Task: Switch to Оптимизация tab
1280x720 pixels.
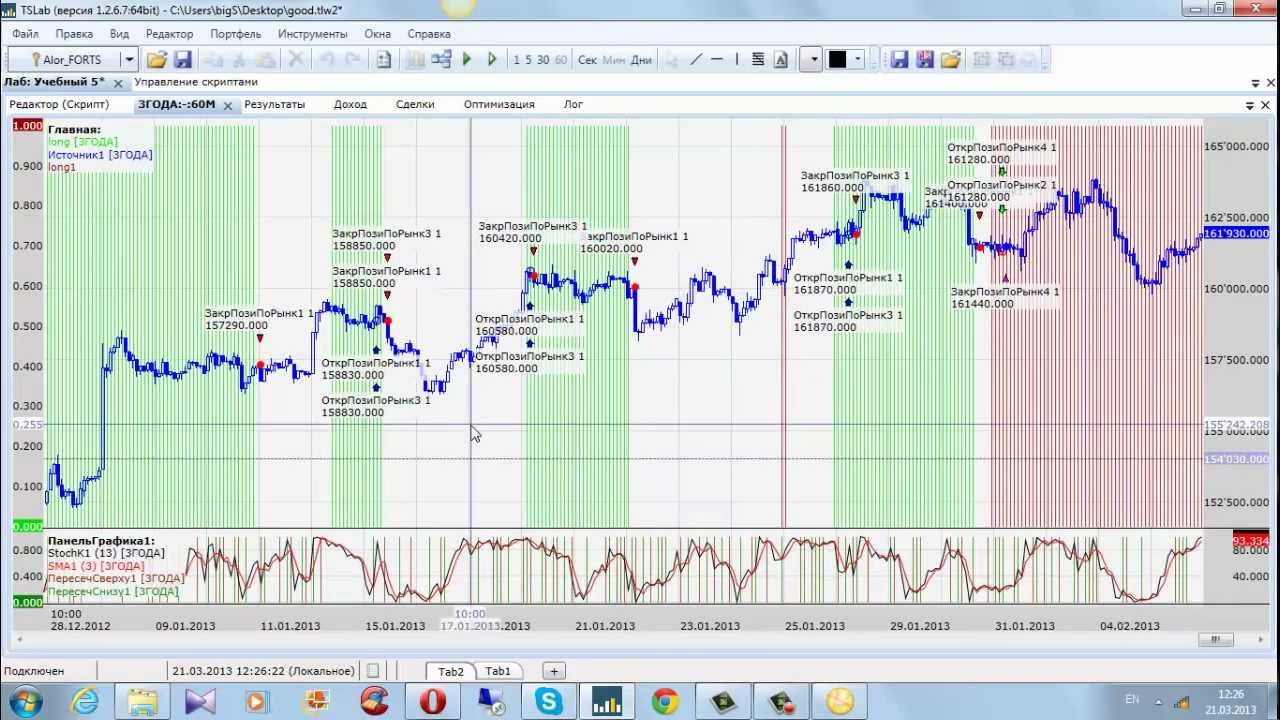Action: [x=499, y=104]
